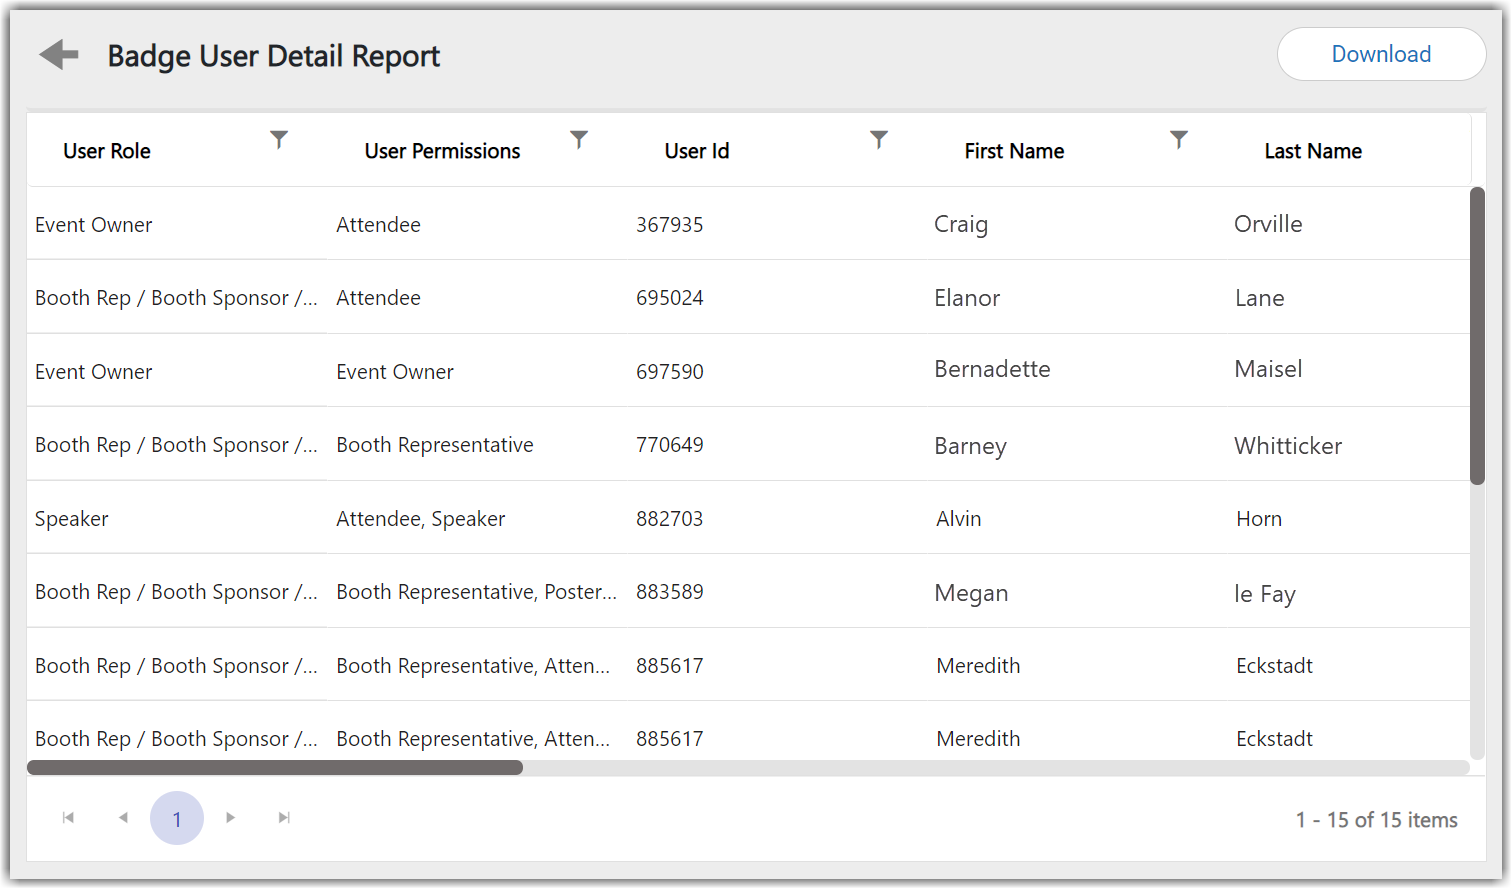This screenshot has width=1512, height=889.
Task: Sort by User Role column header
Action: 107,151
